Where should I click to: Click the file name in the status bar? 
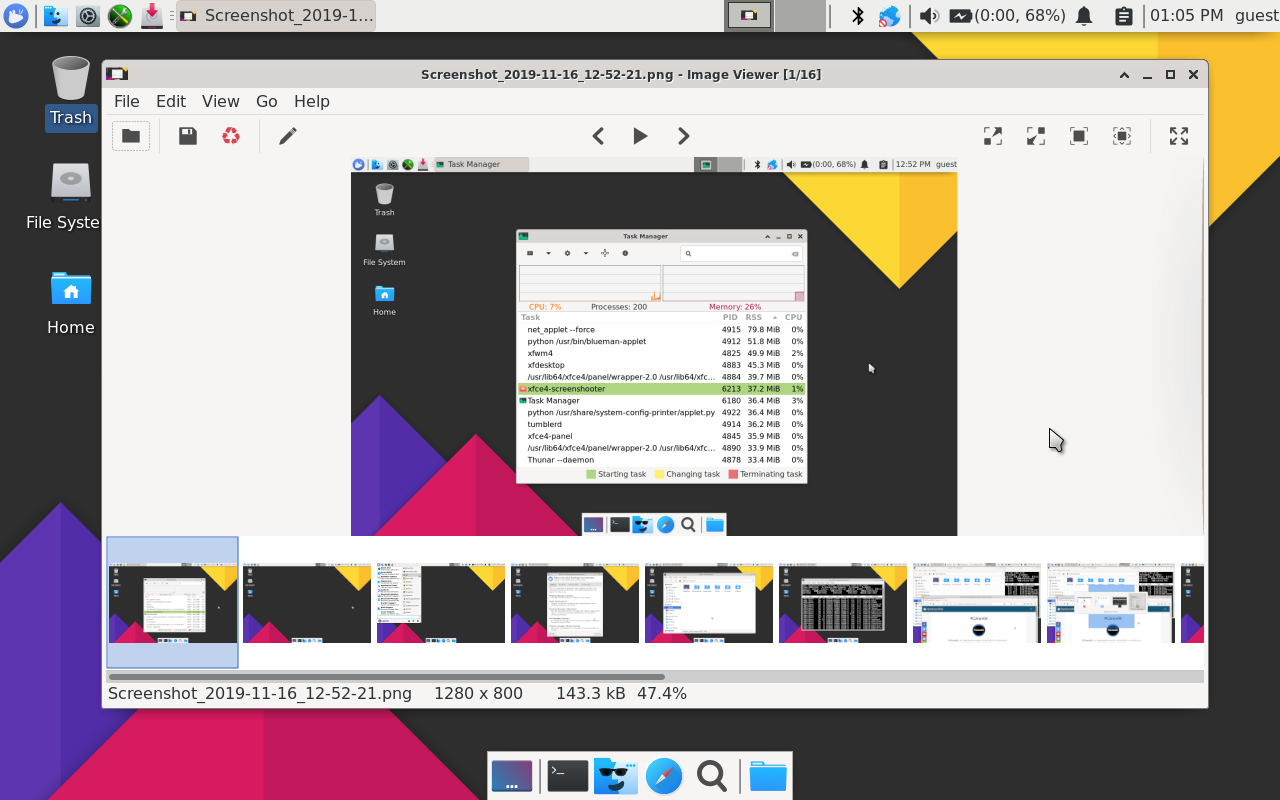[260, 693]
